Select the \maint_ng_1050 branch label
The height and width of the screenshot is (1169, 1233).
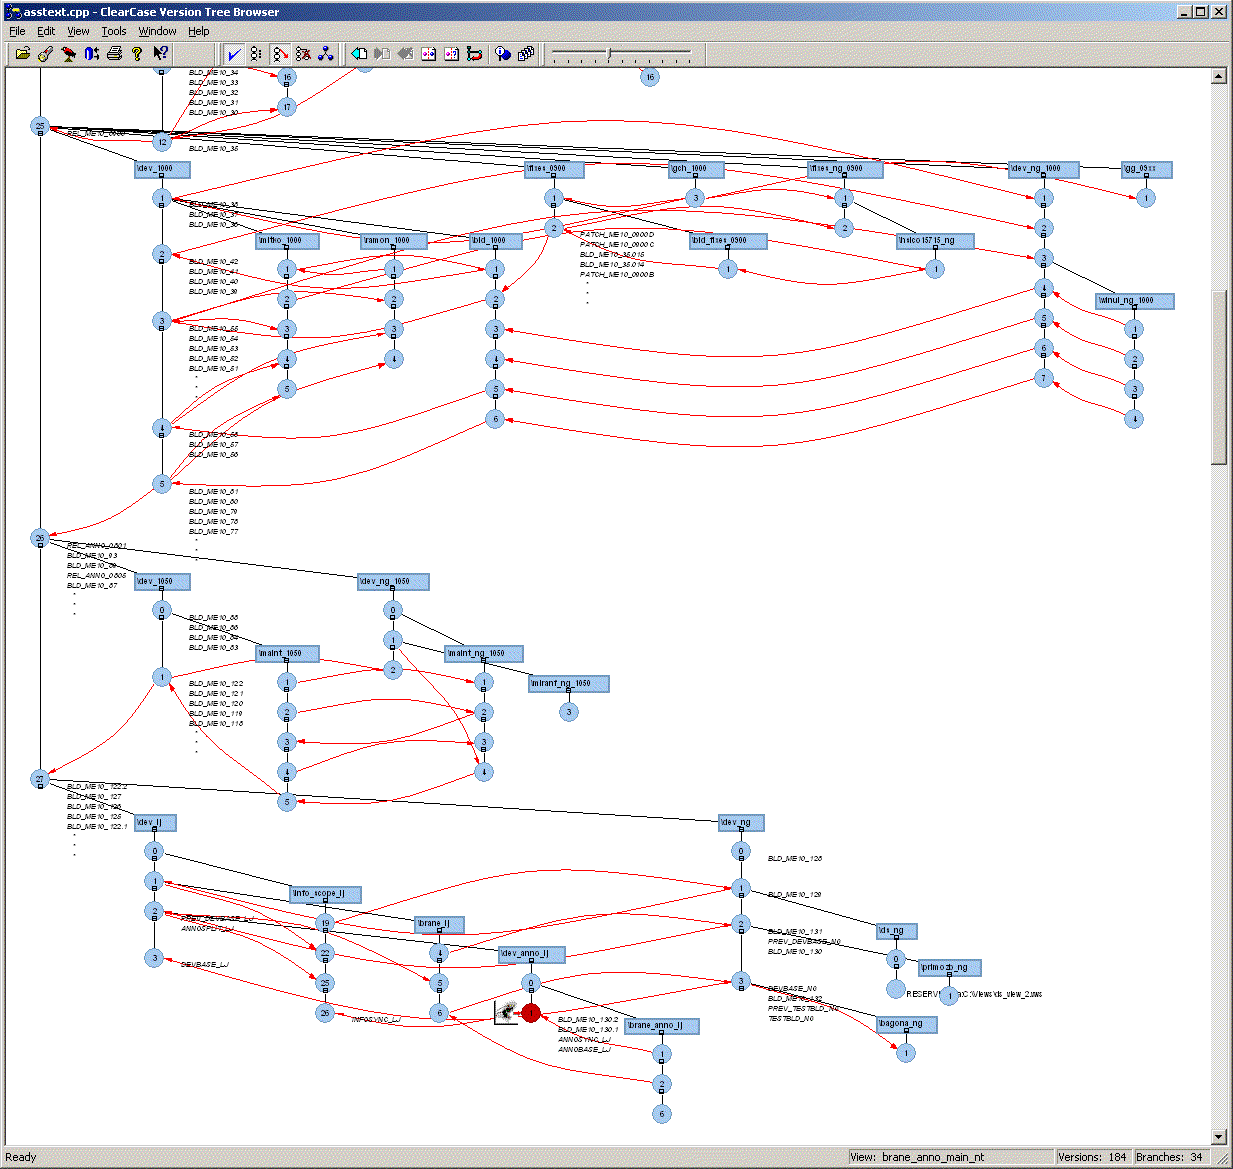point(483,654)
